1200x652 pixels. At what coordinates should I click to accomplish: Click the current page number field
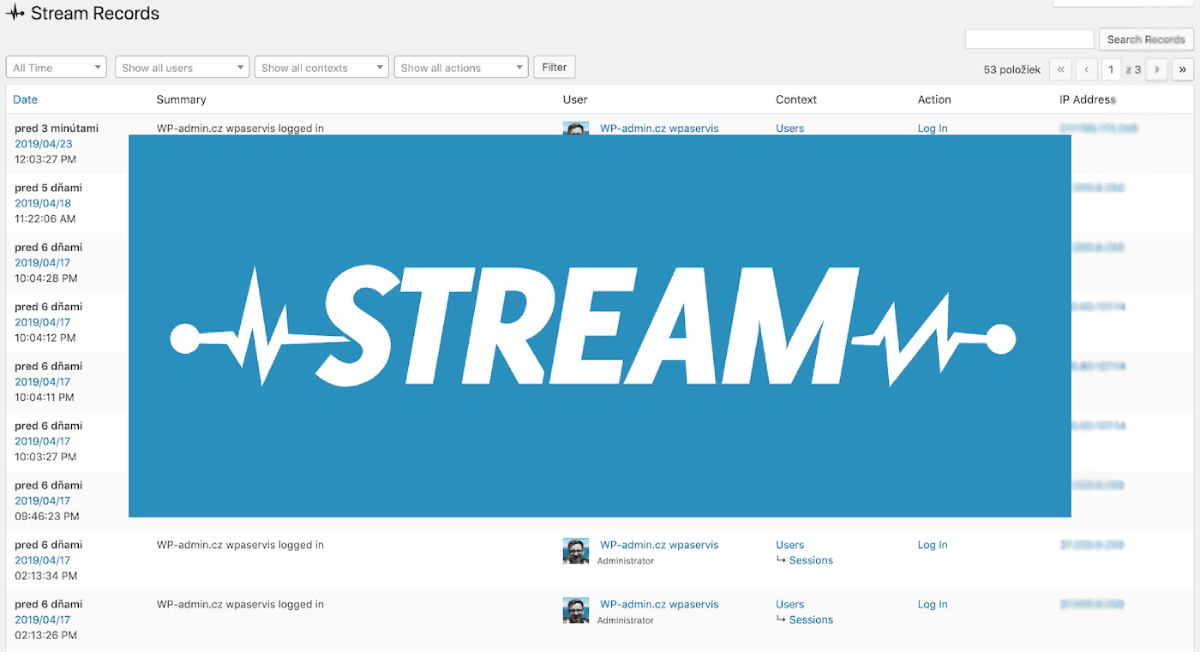click(1111, 69)
